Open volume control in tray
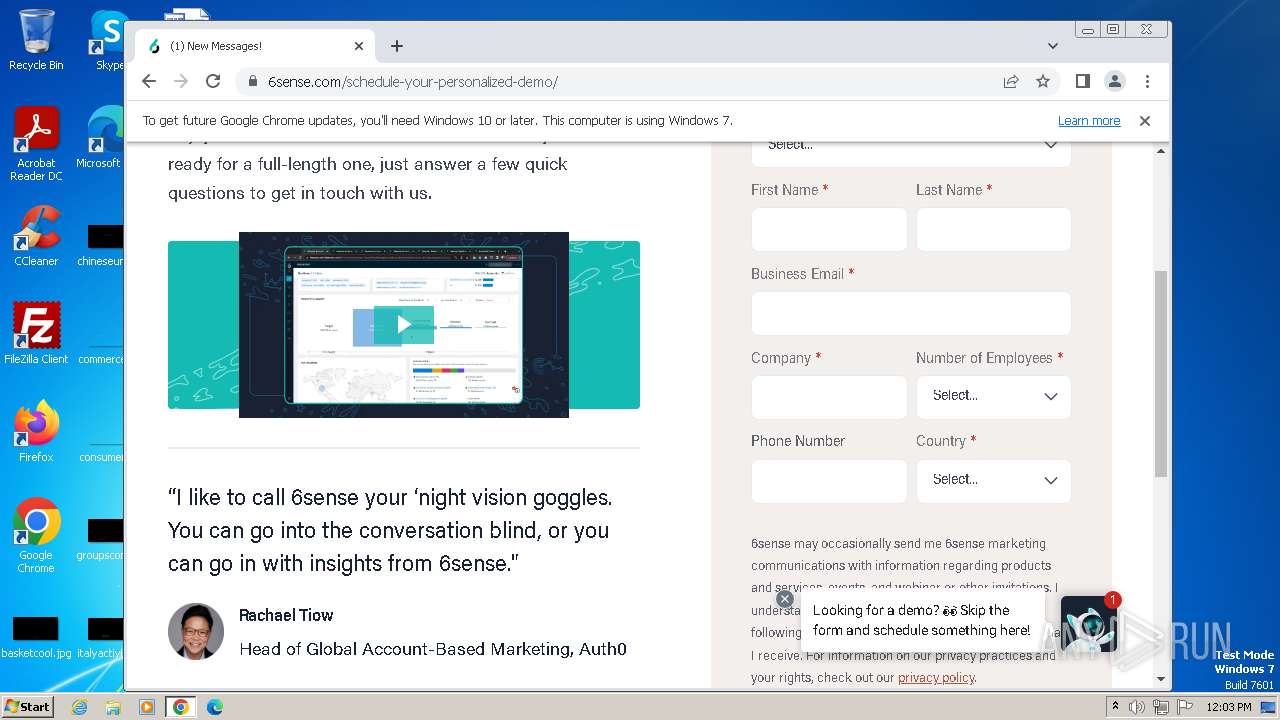Screen dimensions: 1280x720 [x=1137, y=707]
